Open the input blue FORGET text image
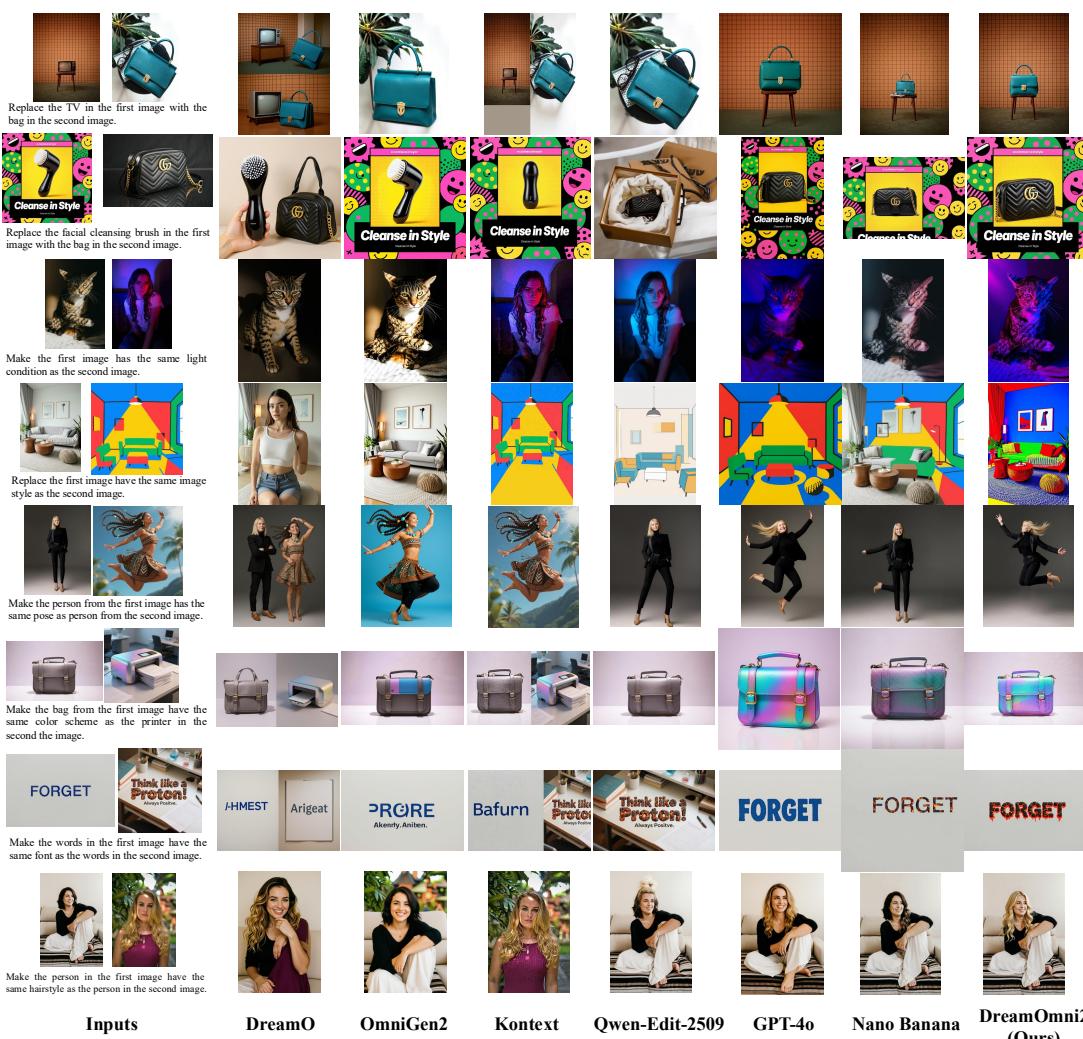1083x1039 pixels. pyautogui.click(x=60, y=790)
